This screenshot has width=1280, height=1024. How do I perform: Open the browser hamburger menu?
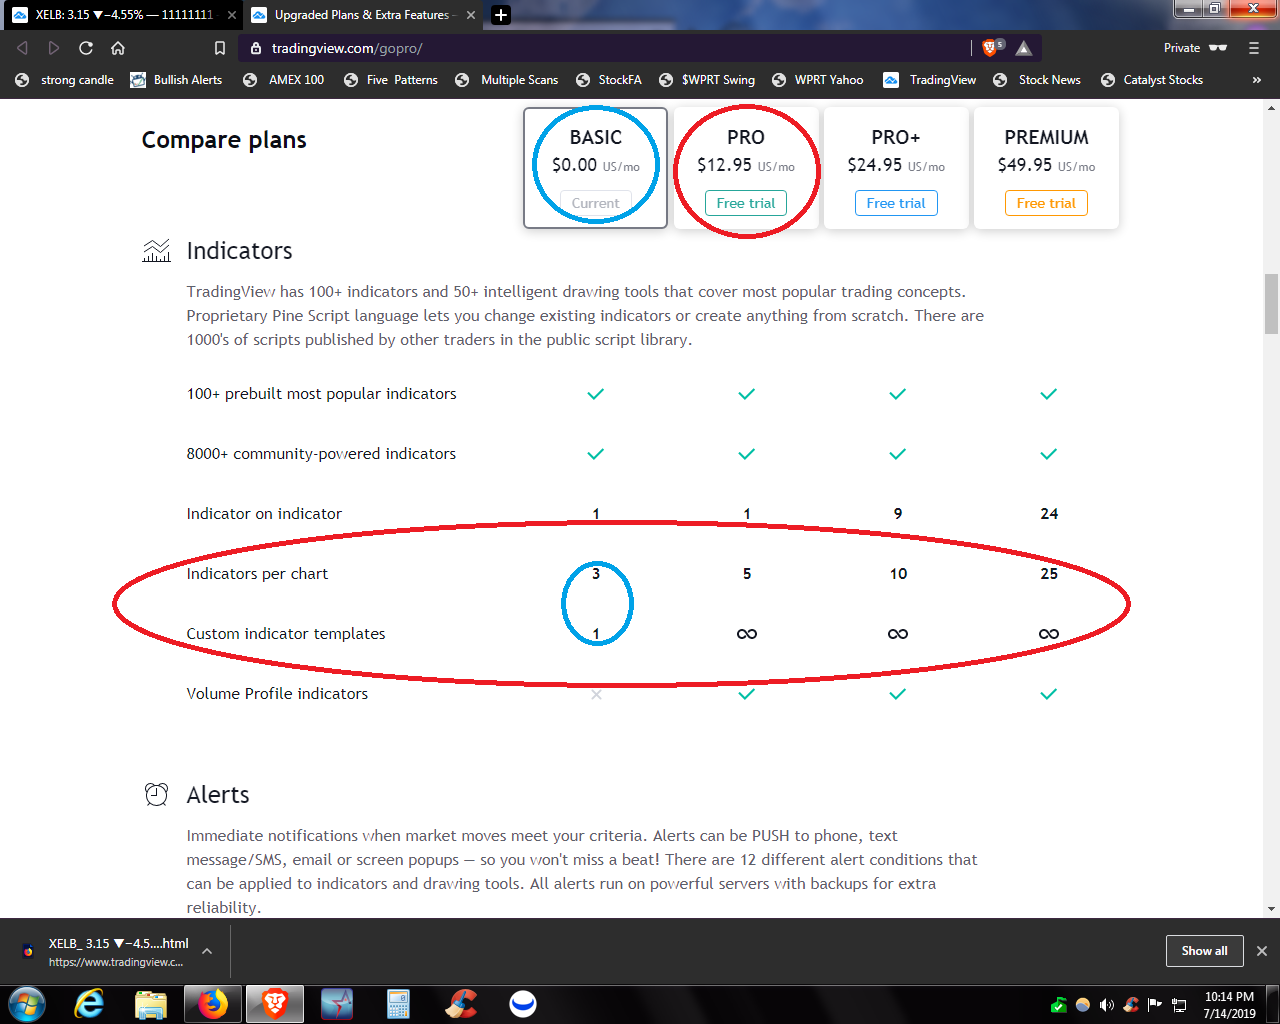(x=1254, y=48)
